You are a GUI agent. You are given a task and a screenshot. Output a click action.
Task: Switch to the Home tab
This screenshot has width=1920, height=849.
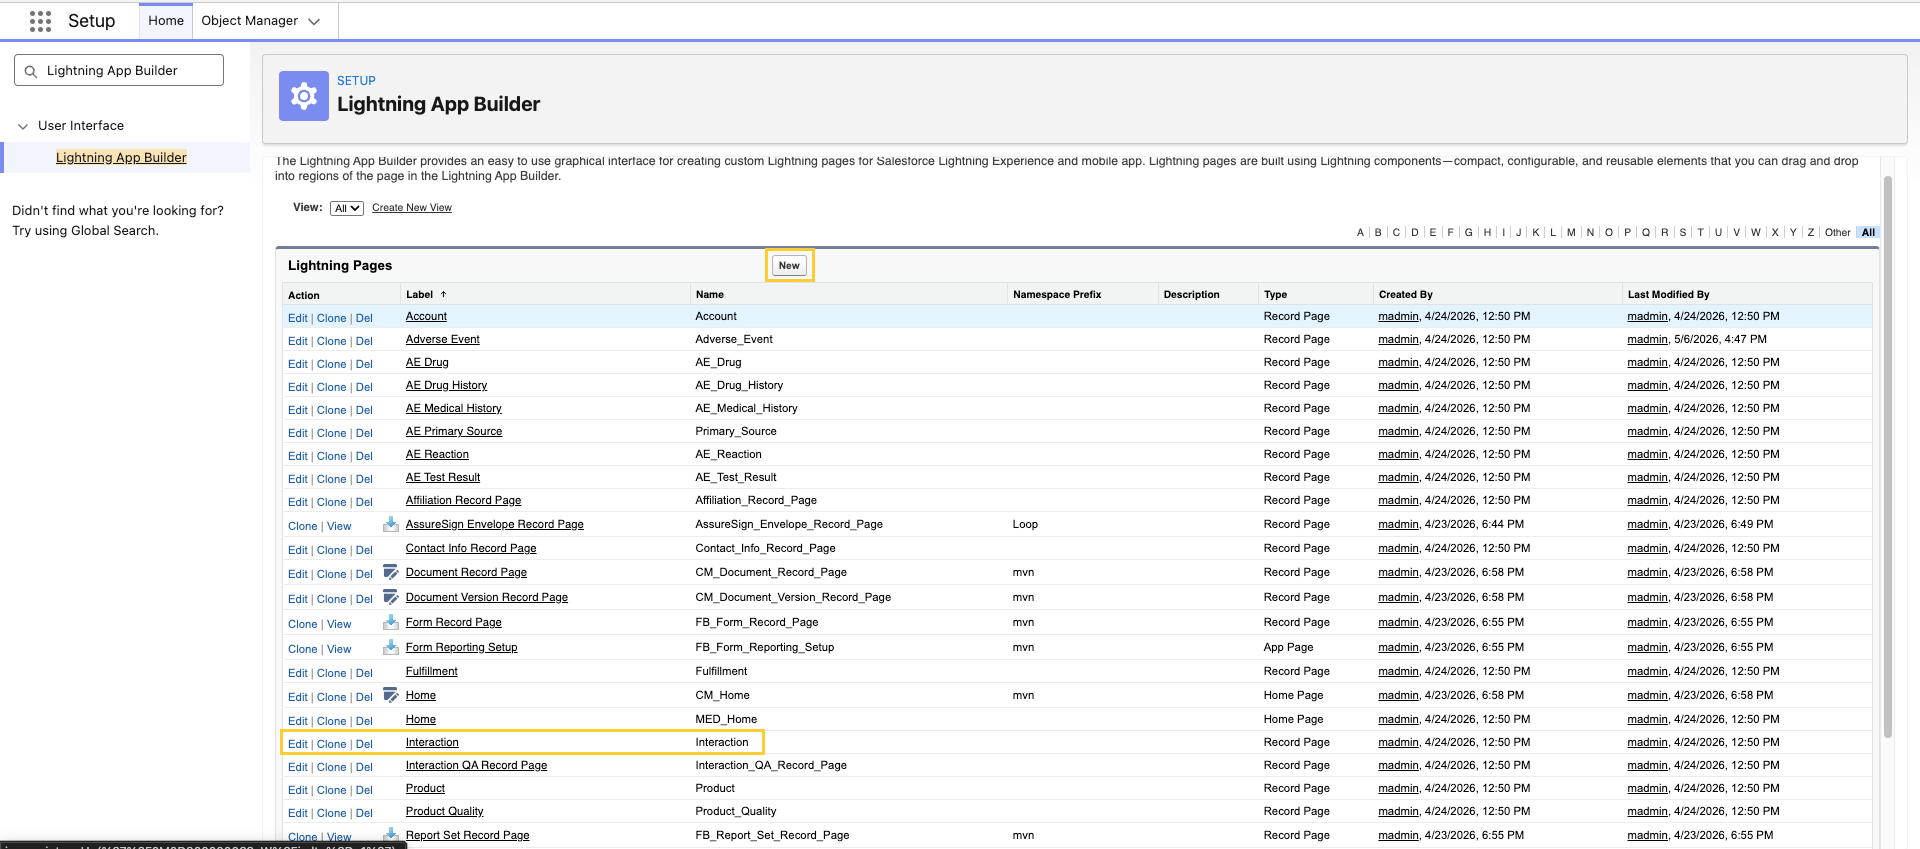(166, 21)
